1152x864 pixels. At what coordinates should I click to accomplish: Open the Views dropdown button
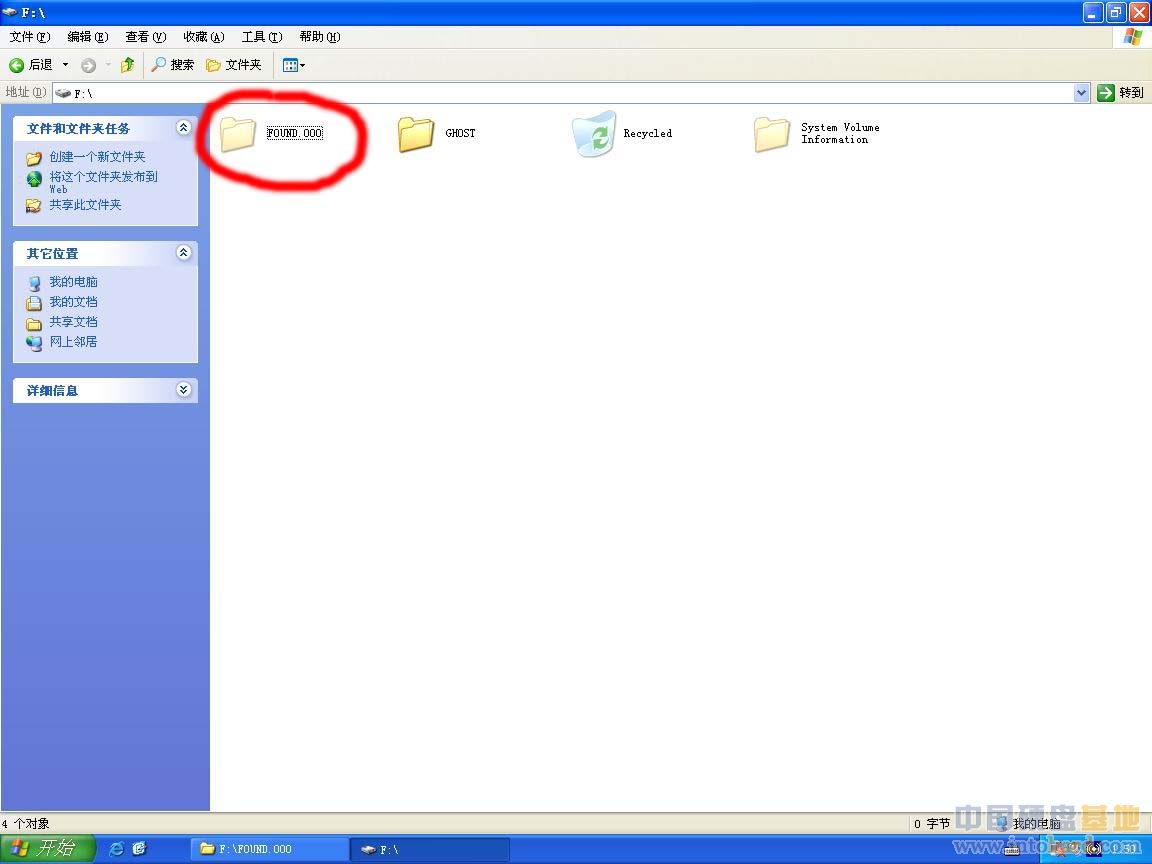(294, 65)
